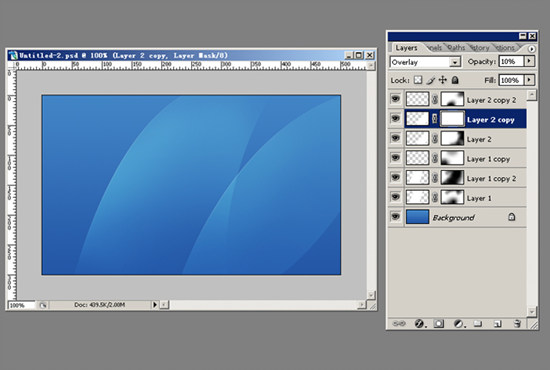Click the Add layer mask icon

(439, 323)
